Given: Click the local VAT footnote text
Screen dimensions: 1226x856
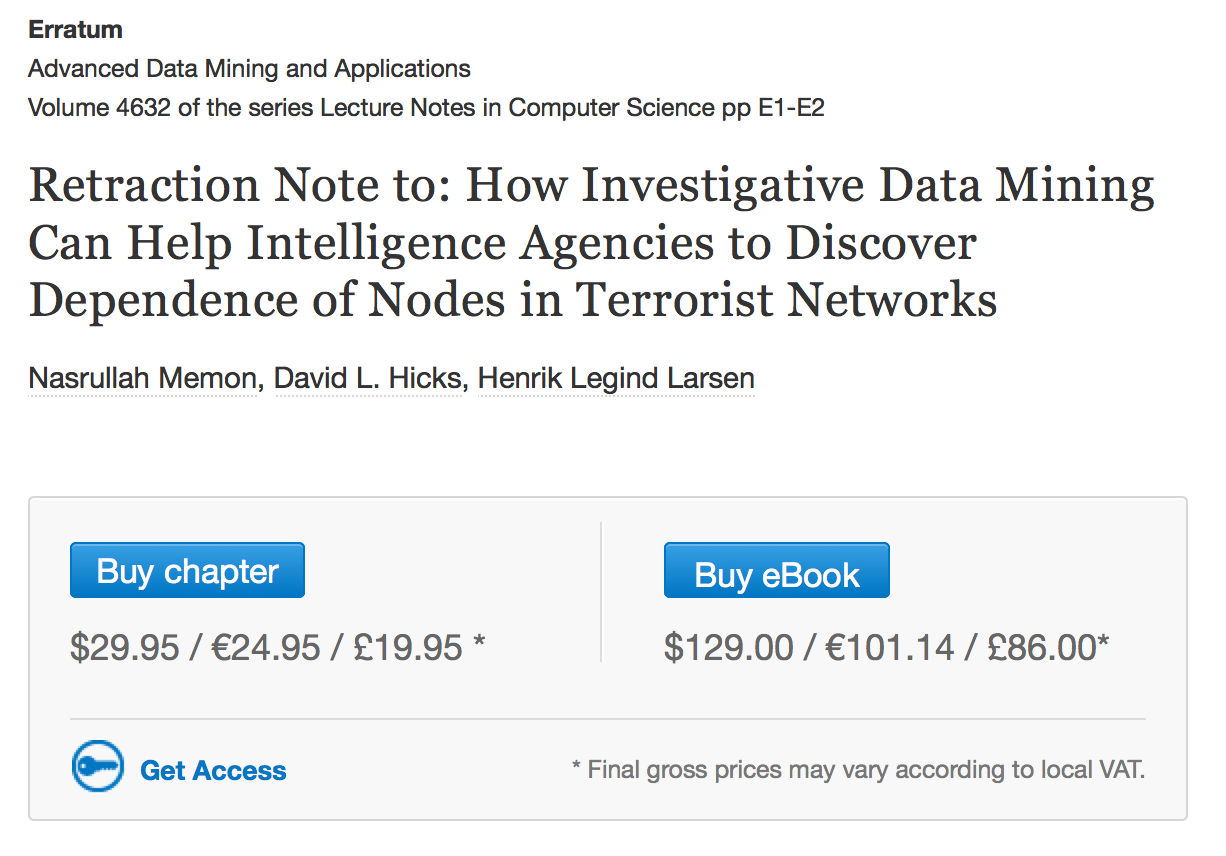Looking at the screenshot, I should [858, 770].
